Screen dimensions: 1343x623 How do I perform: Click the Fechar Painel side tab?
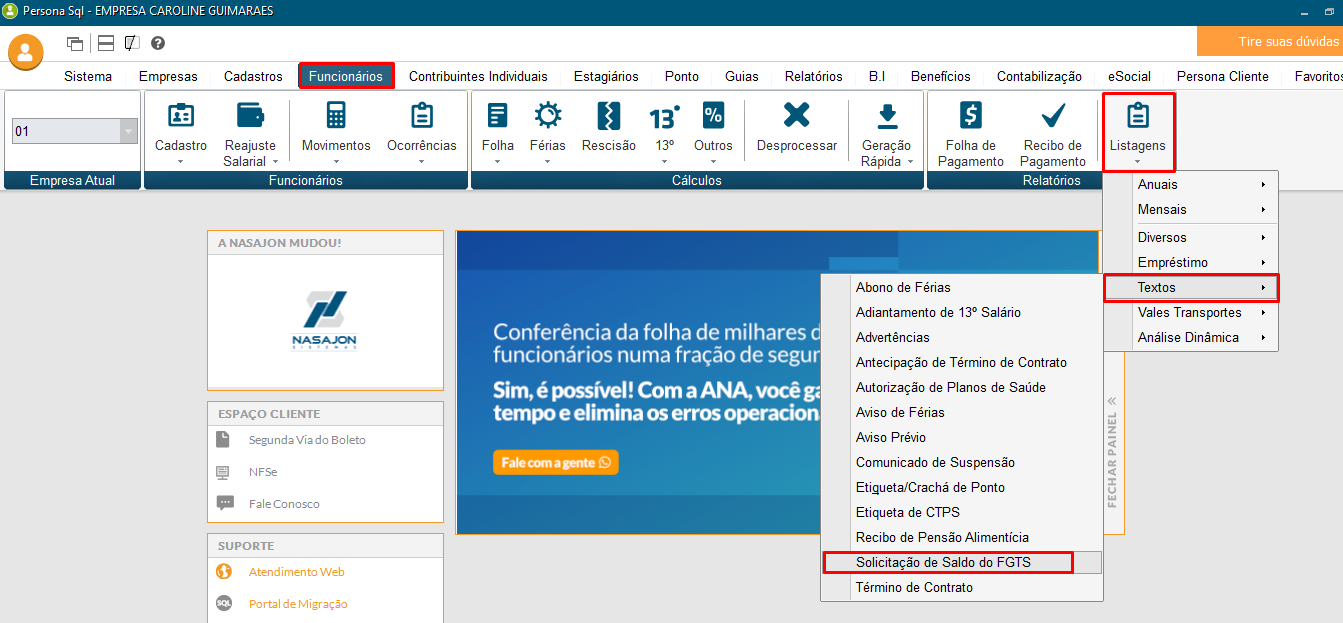1112,452
